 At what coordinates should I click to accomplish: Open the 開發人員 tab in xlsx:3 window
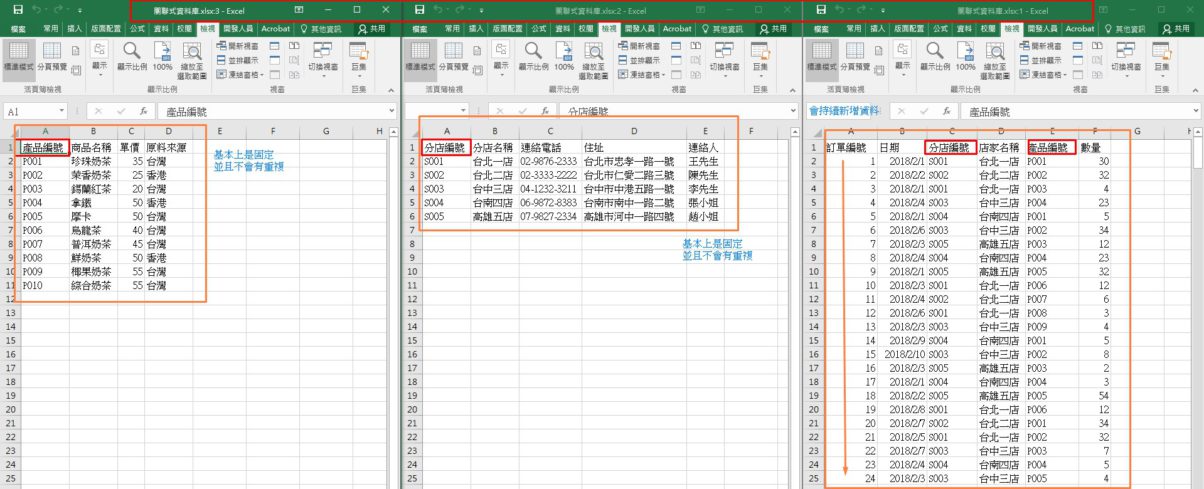(239, 29)
